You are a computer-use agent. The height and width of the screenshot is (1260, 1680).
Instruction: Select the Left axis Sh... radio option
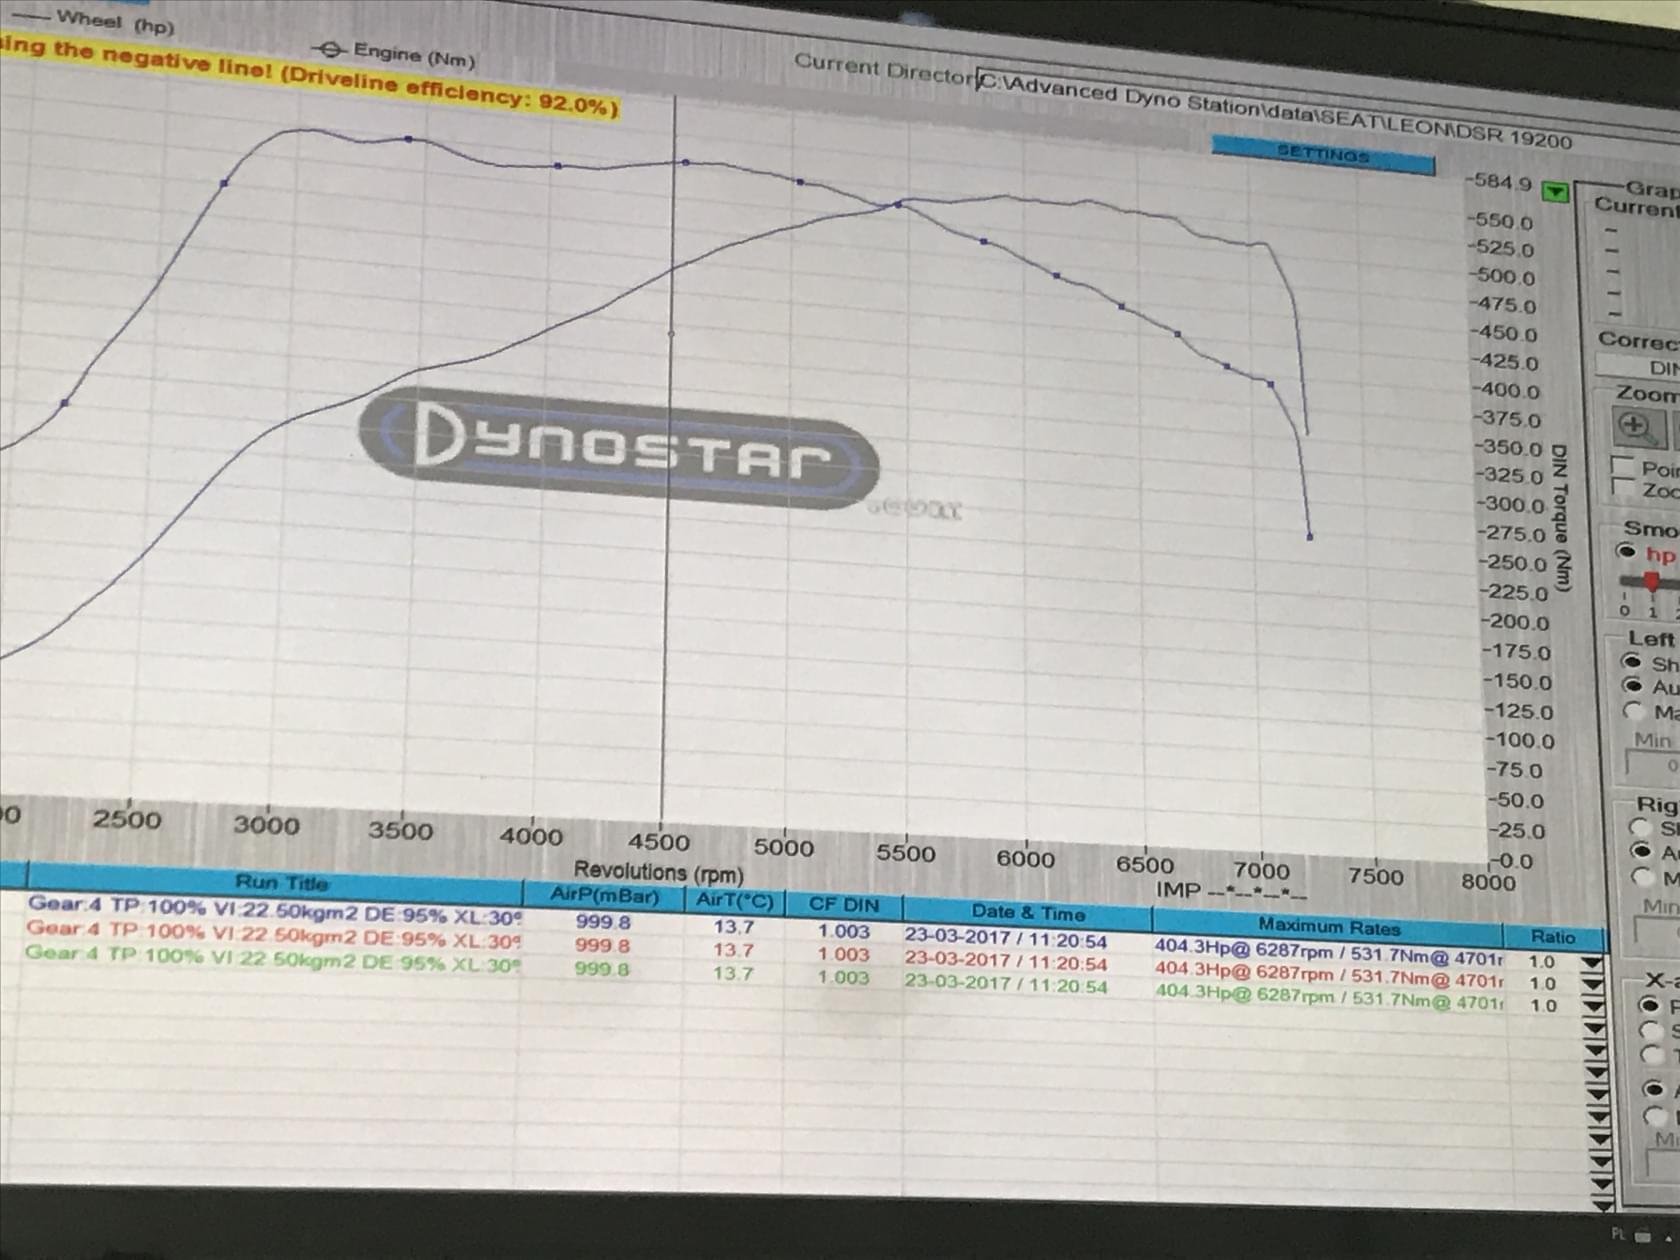point(1632,662)
